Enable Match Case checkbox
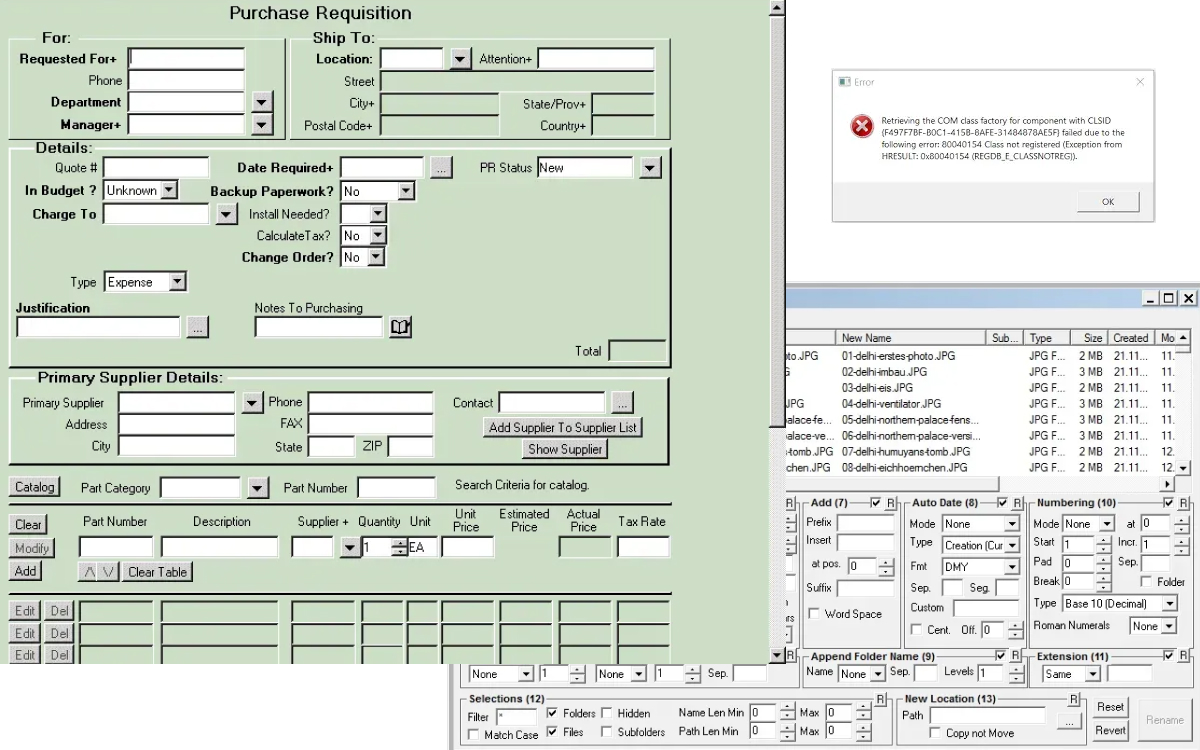This screenshot has height=750, width=1200. [x=474, y=735]
